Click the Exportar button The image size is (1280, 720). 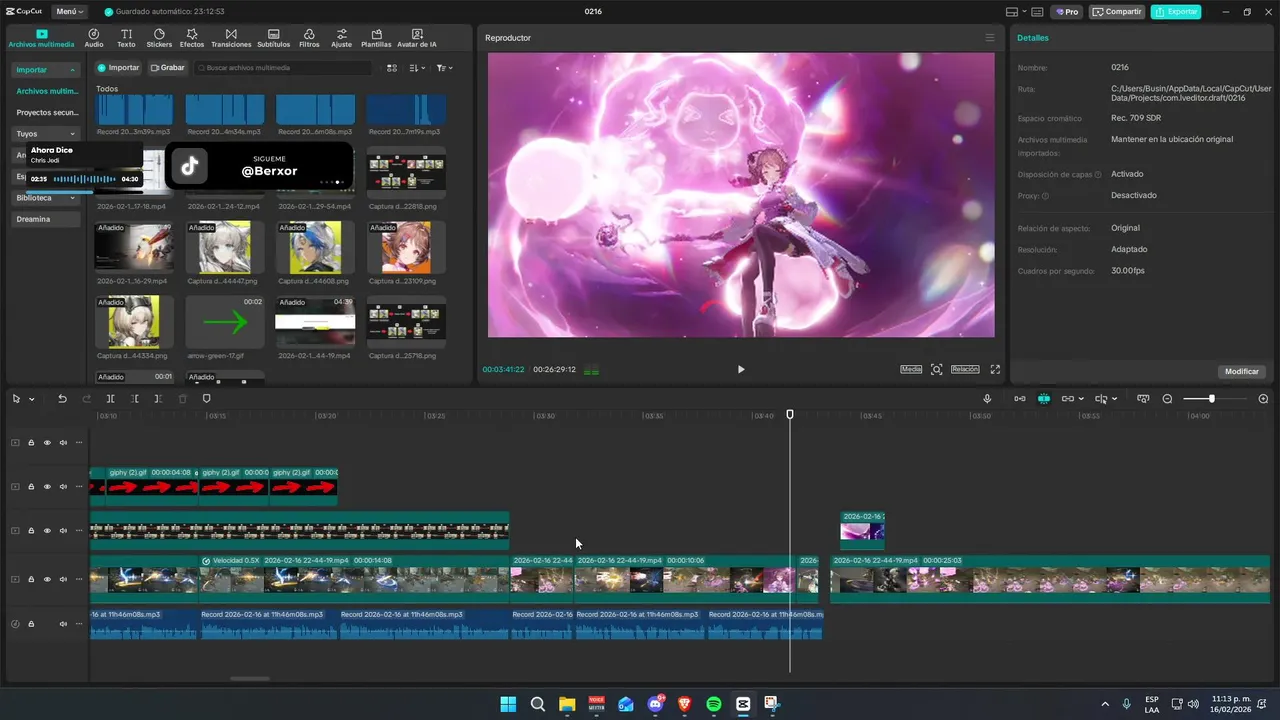1176,12
